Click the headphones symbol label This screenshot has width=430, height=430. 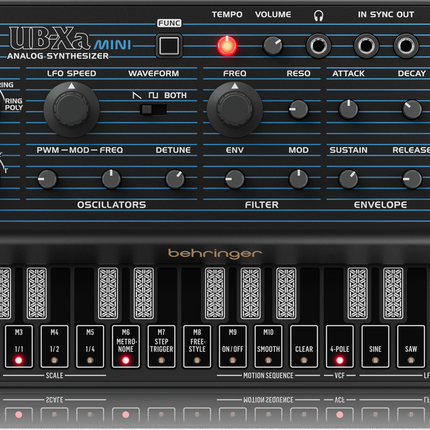pos(319,15)
